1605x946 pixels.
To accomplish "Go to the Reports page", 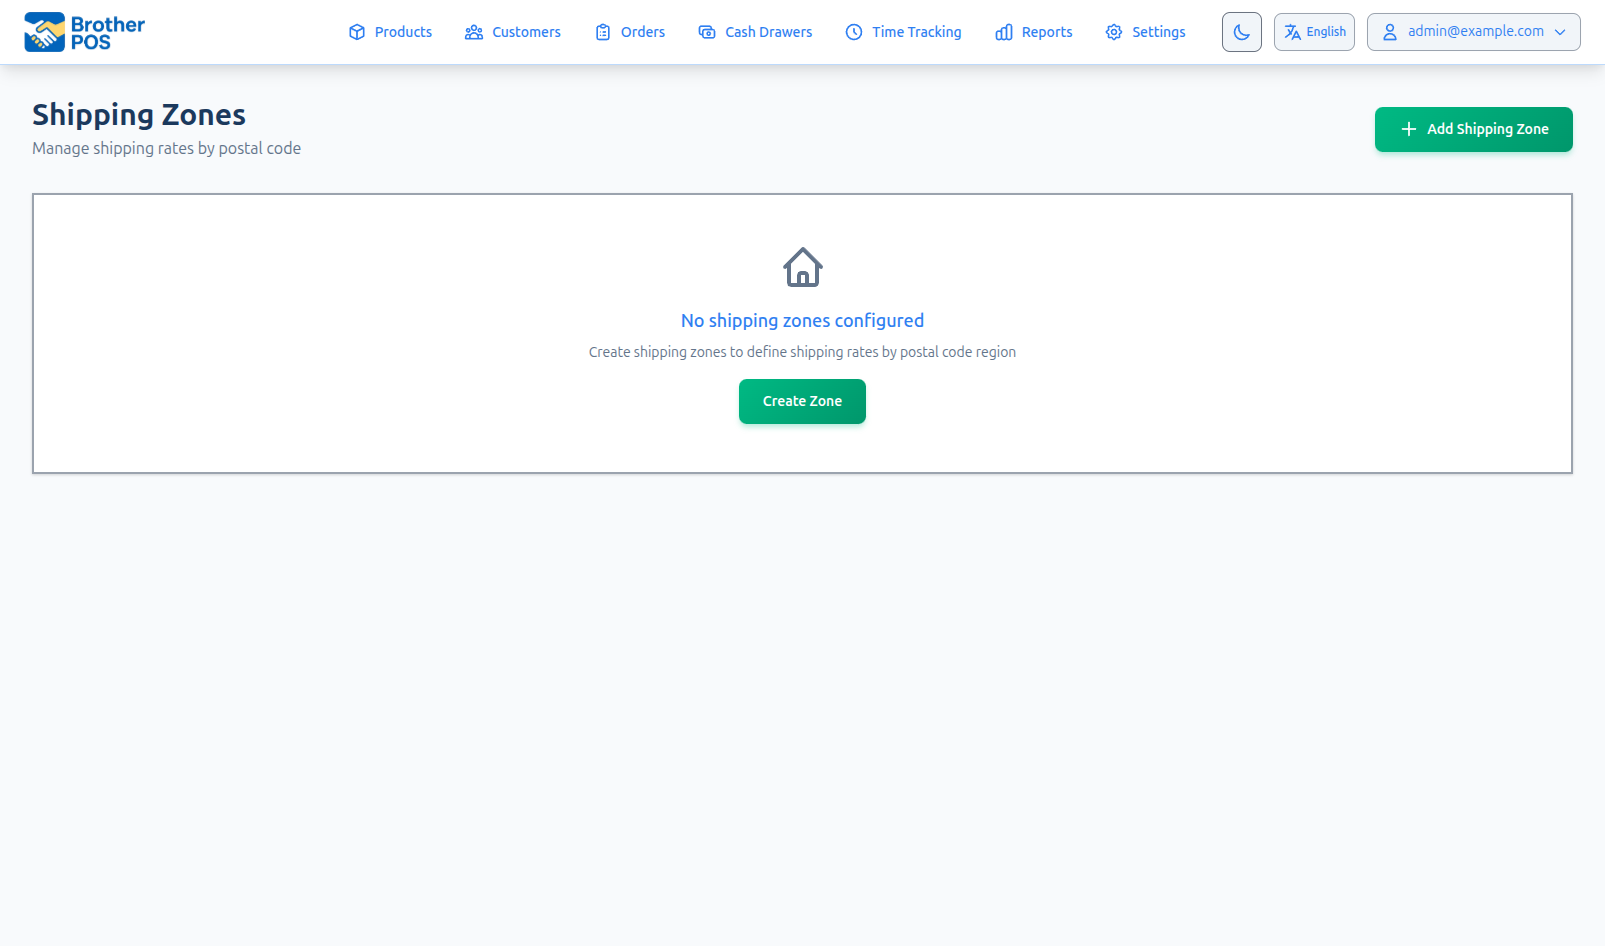I will [1046, 32].
